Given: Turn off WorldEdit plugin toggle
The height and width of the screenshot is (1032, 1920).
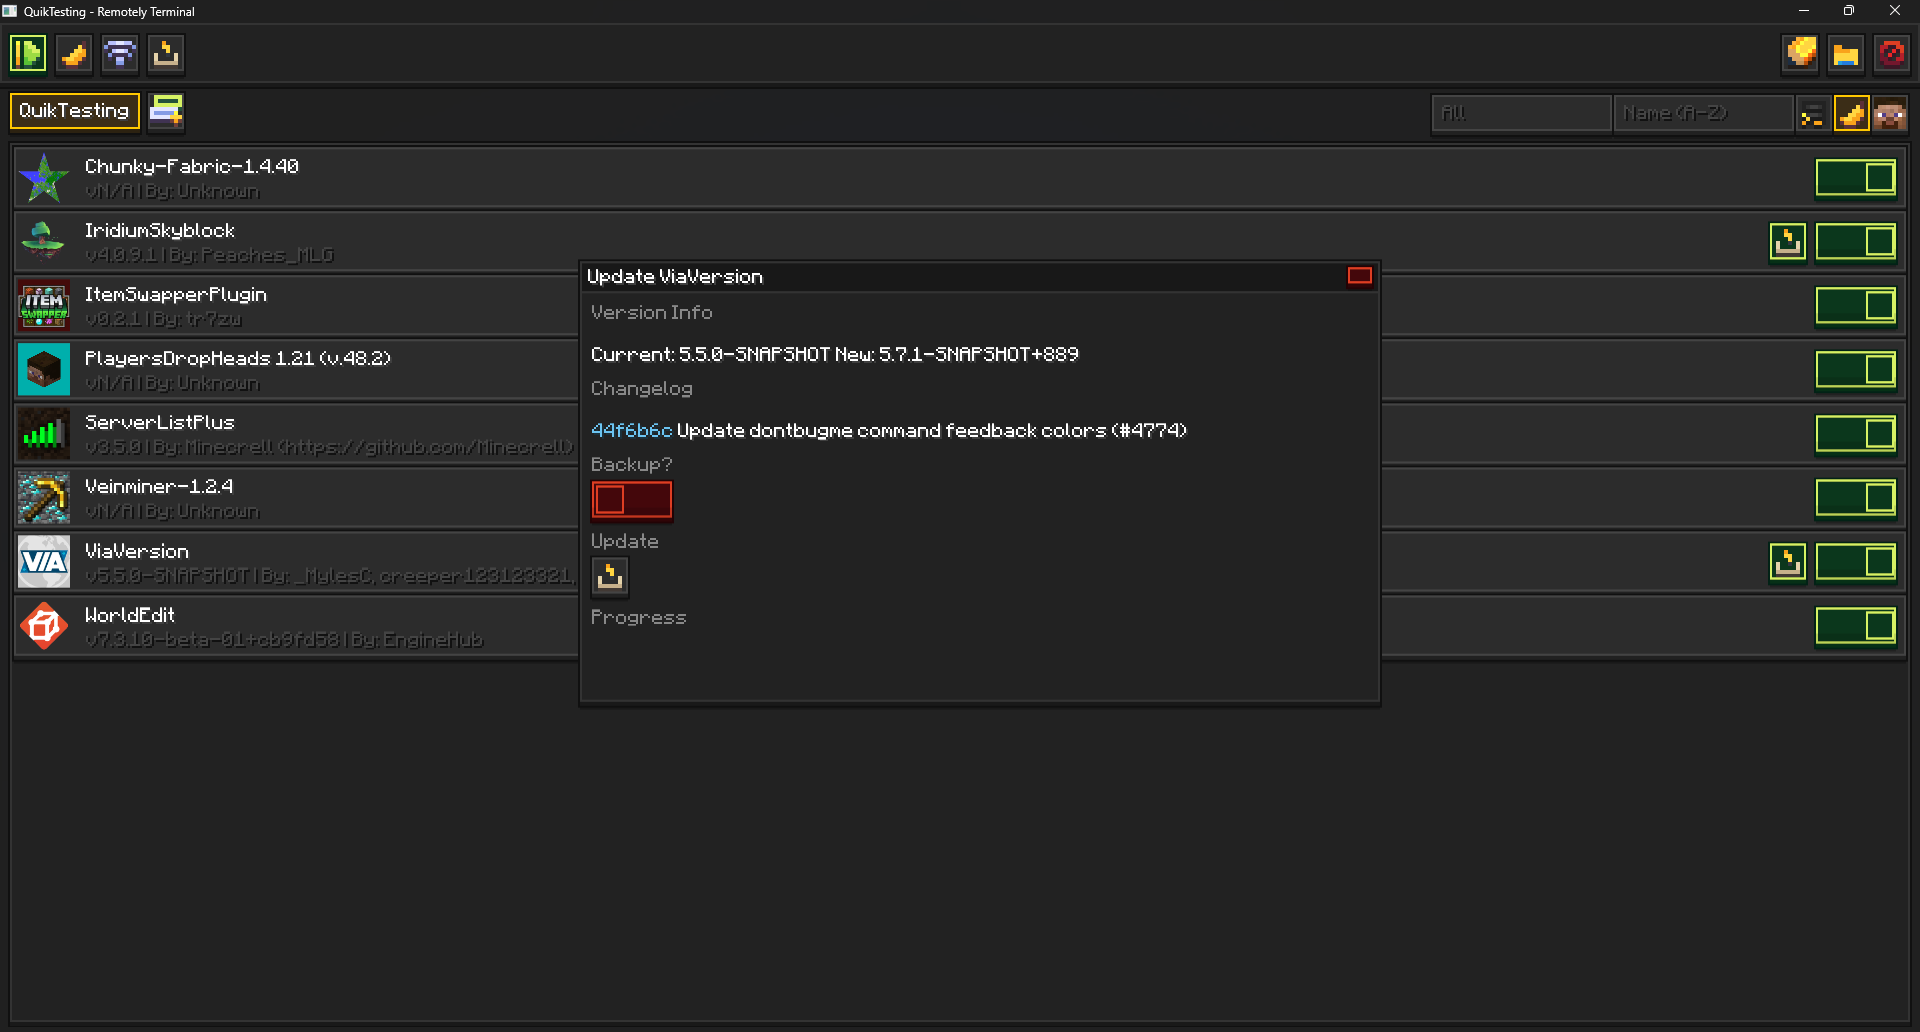Looking at the screenshot, I should 1856,626.
